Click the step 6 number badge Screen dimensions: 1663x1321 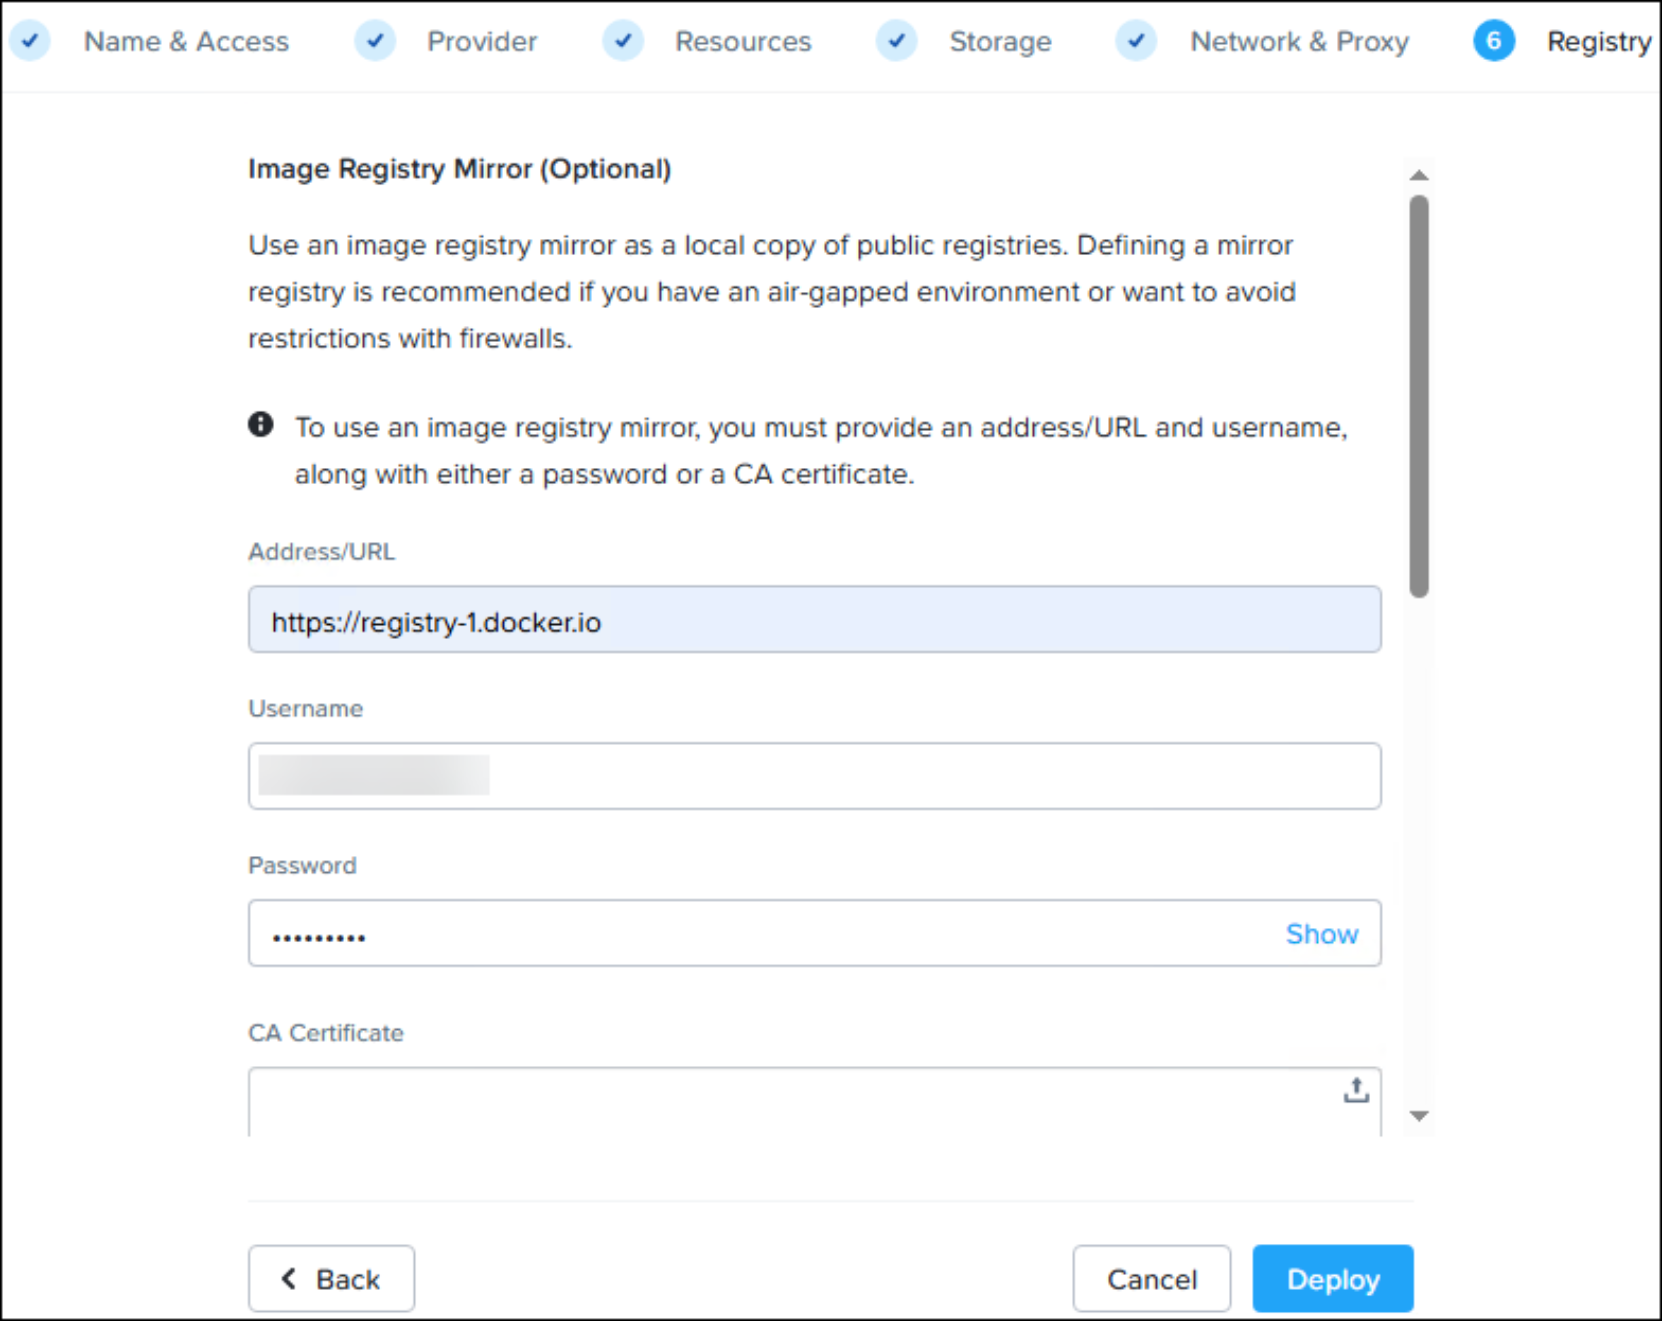coord(1494,41)
